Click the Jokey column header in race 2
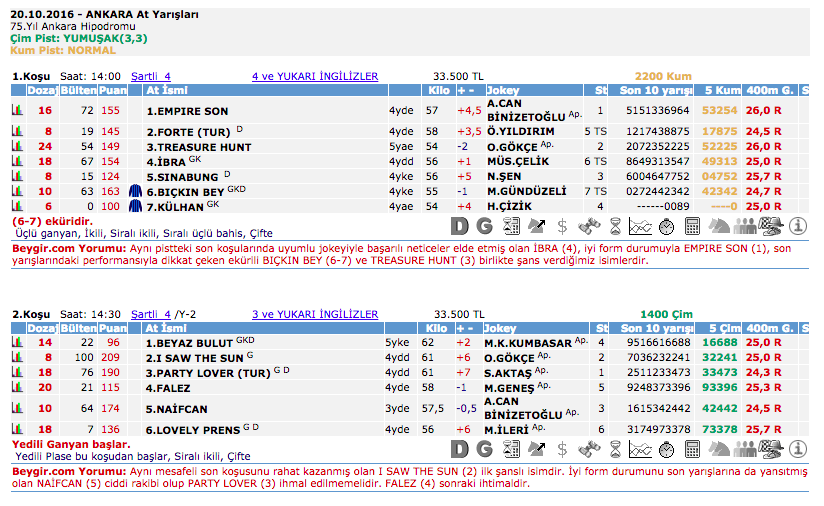The height and width of the screenshot is (506, 824). 501,328
